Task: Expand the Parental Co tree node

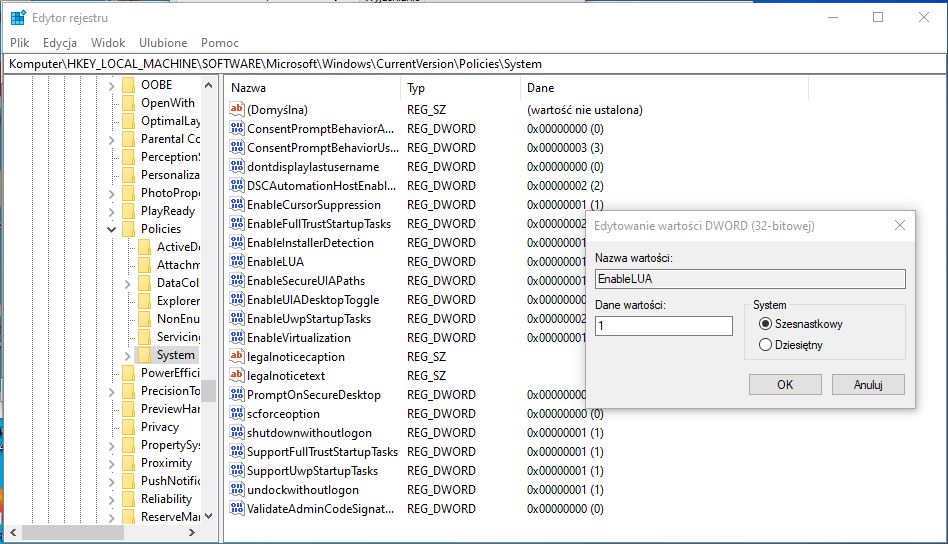Action: [x=111, y=140]
